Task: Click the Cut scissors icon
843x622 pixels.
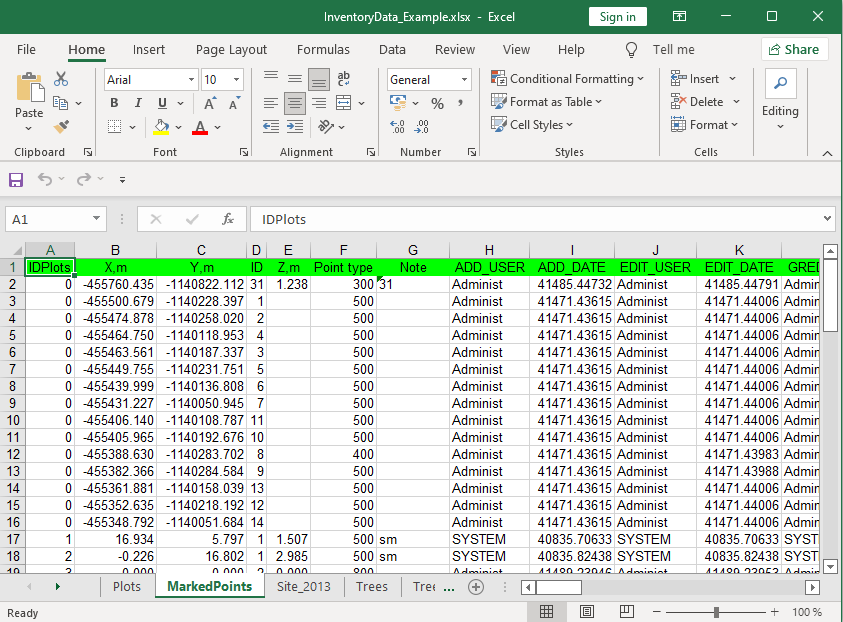Action: pos(61,79)
